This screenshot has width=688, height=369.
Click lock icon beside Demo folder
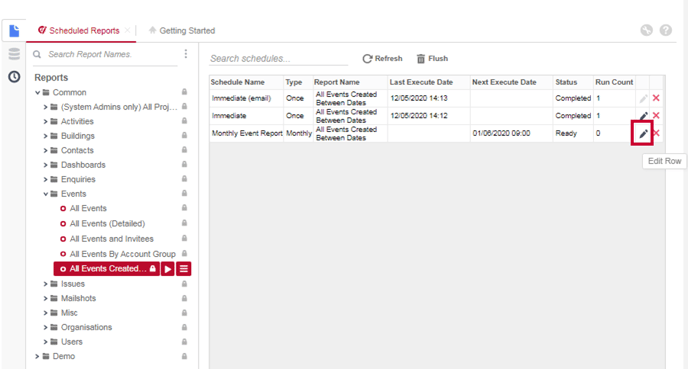tap(184, 356)
